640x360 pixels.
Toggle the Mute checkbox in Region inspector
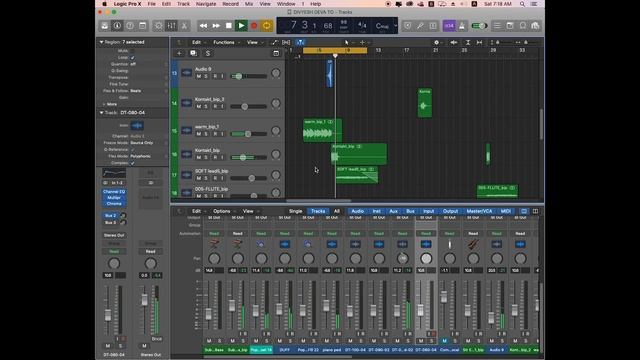[132, 51]
